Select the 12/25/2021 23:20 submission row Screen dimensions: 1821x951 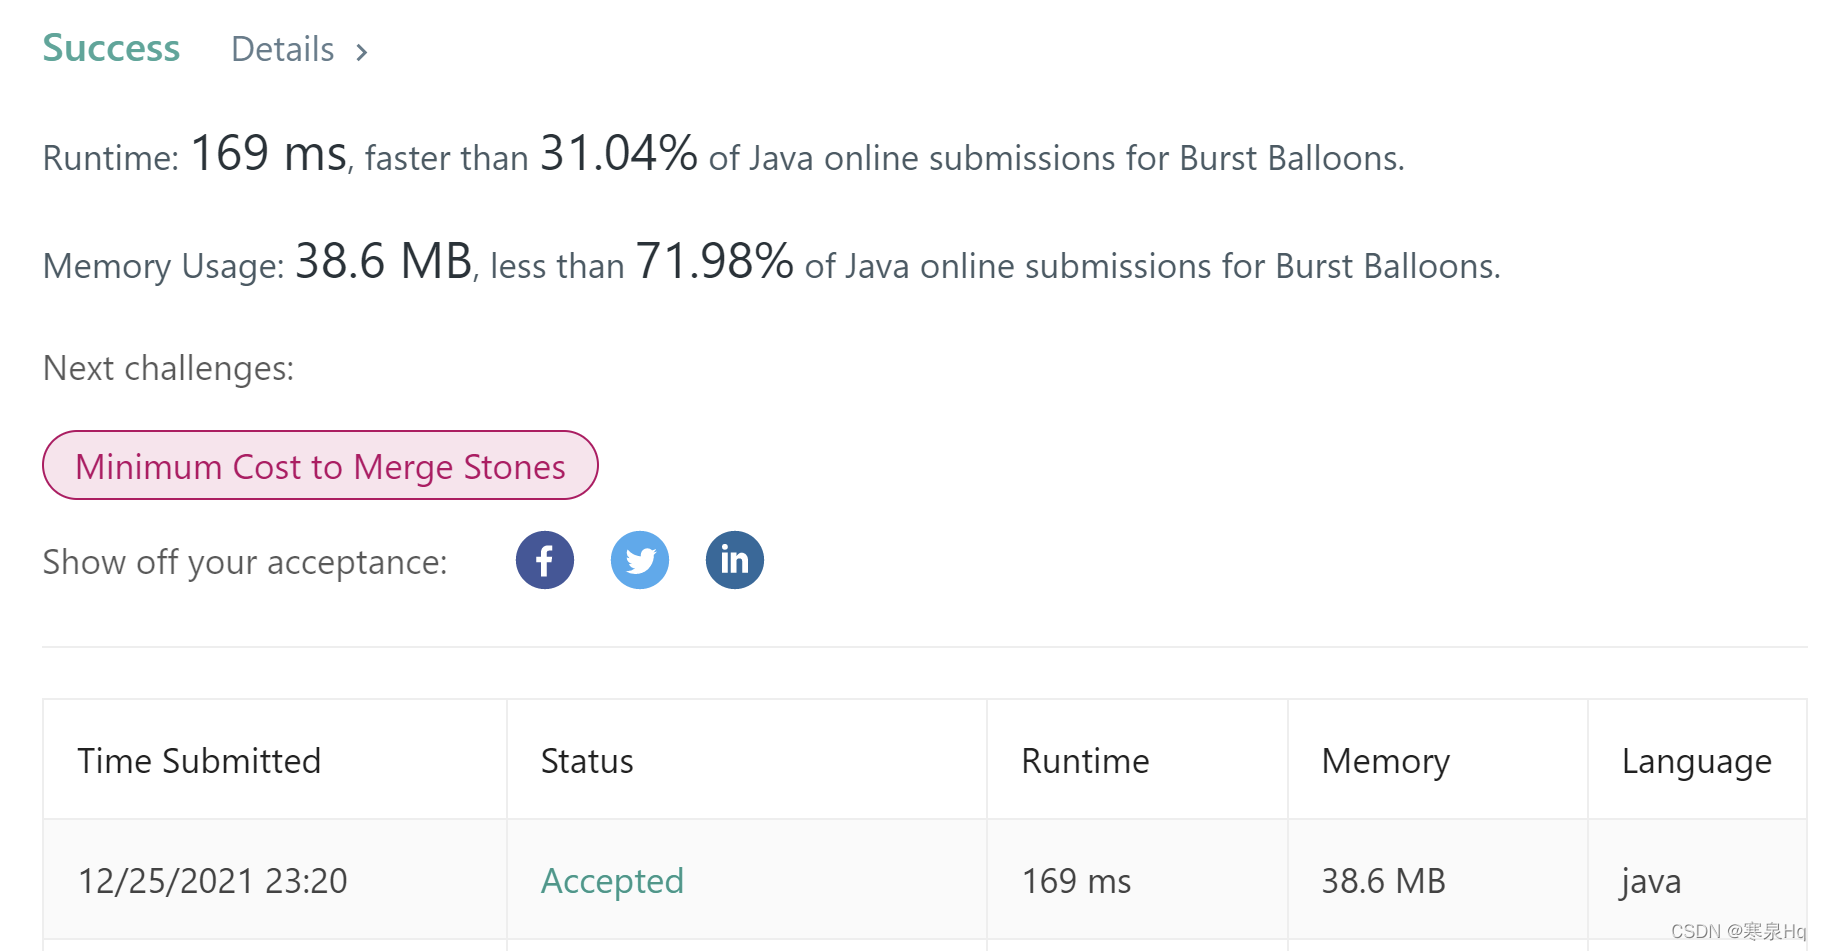click(212, 881)
